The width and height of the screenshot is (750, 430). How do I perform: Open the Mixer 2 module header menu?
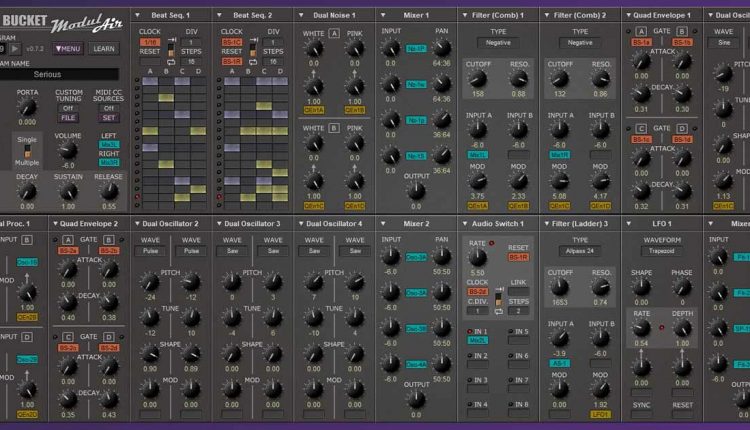(383, 223)
